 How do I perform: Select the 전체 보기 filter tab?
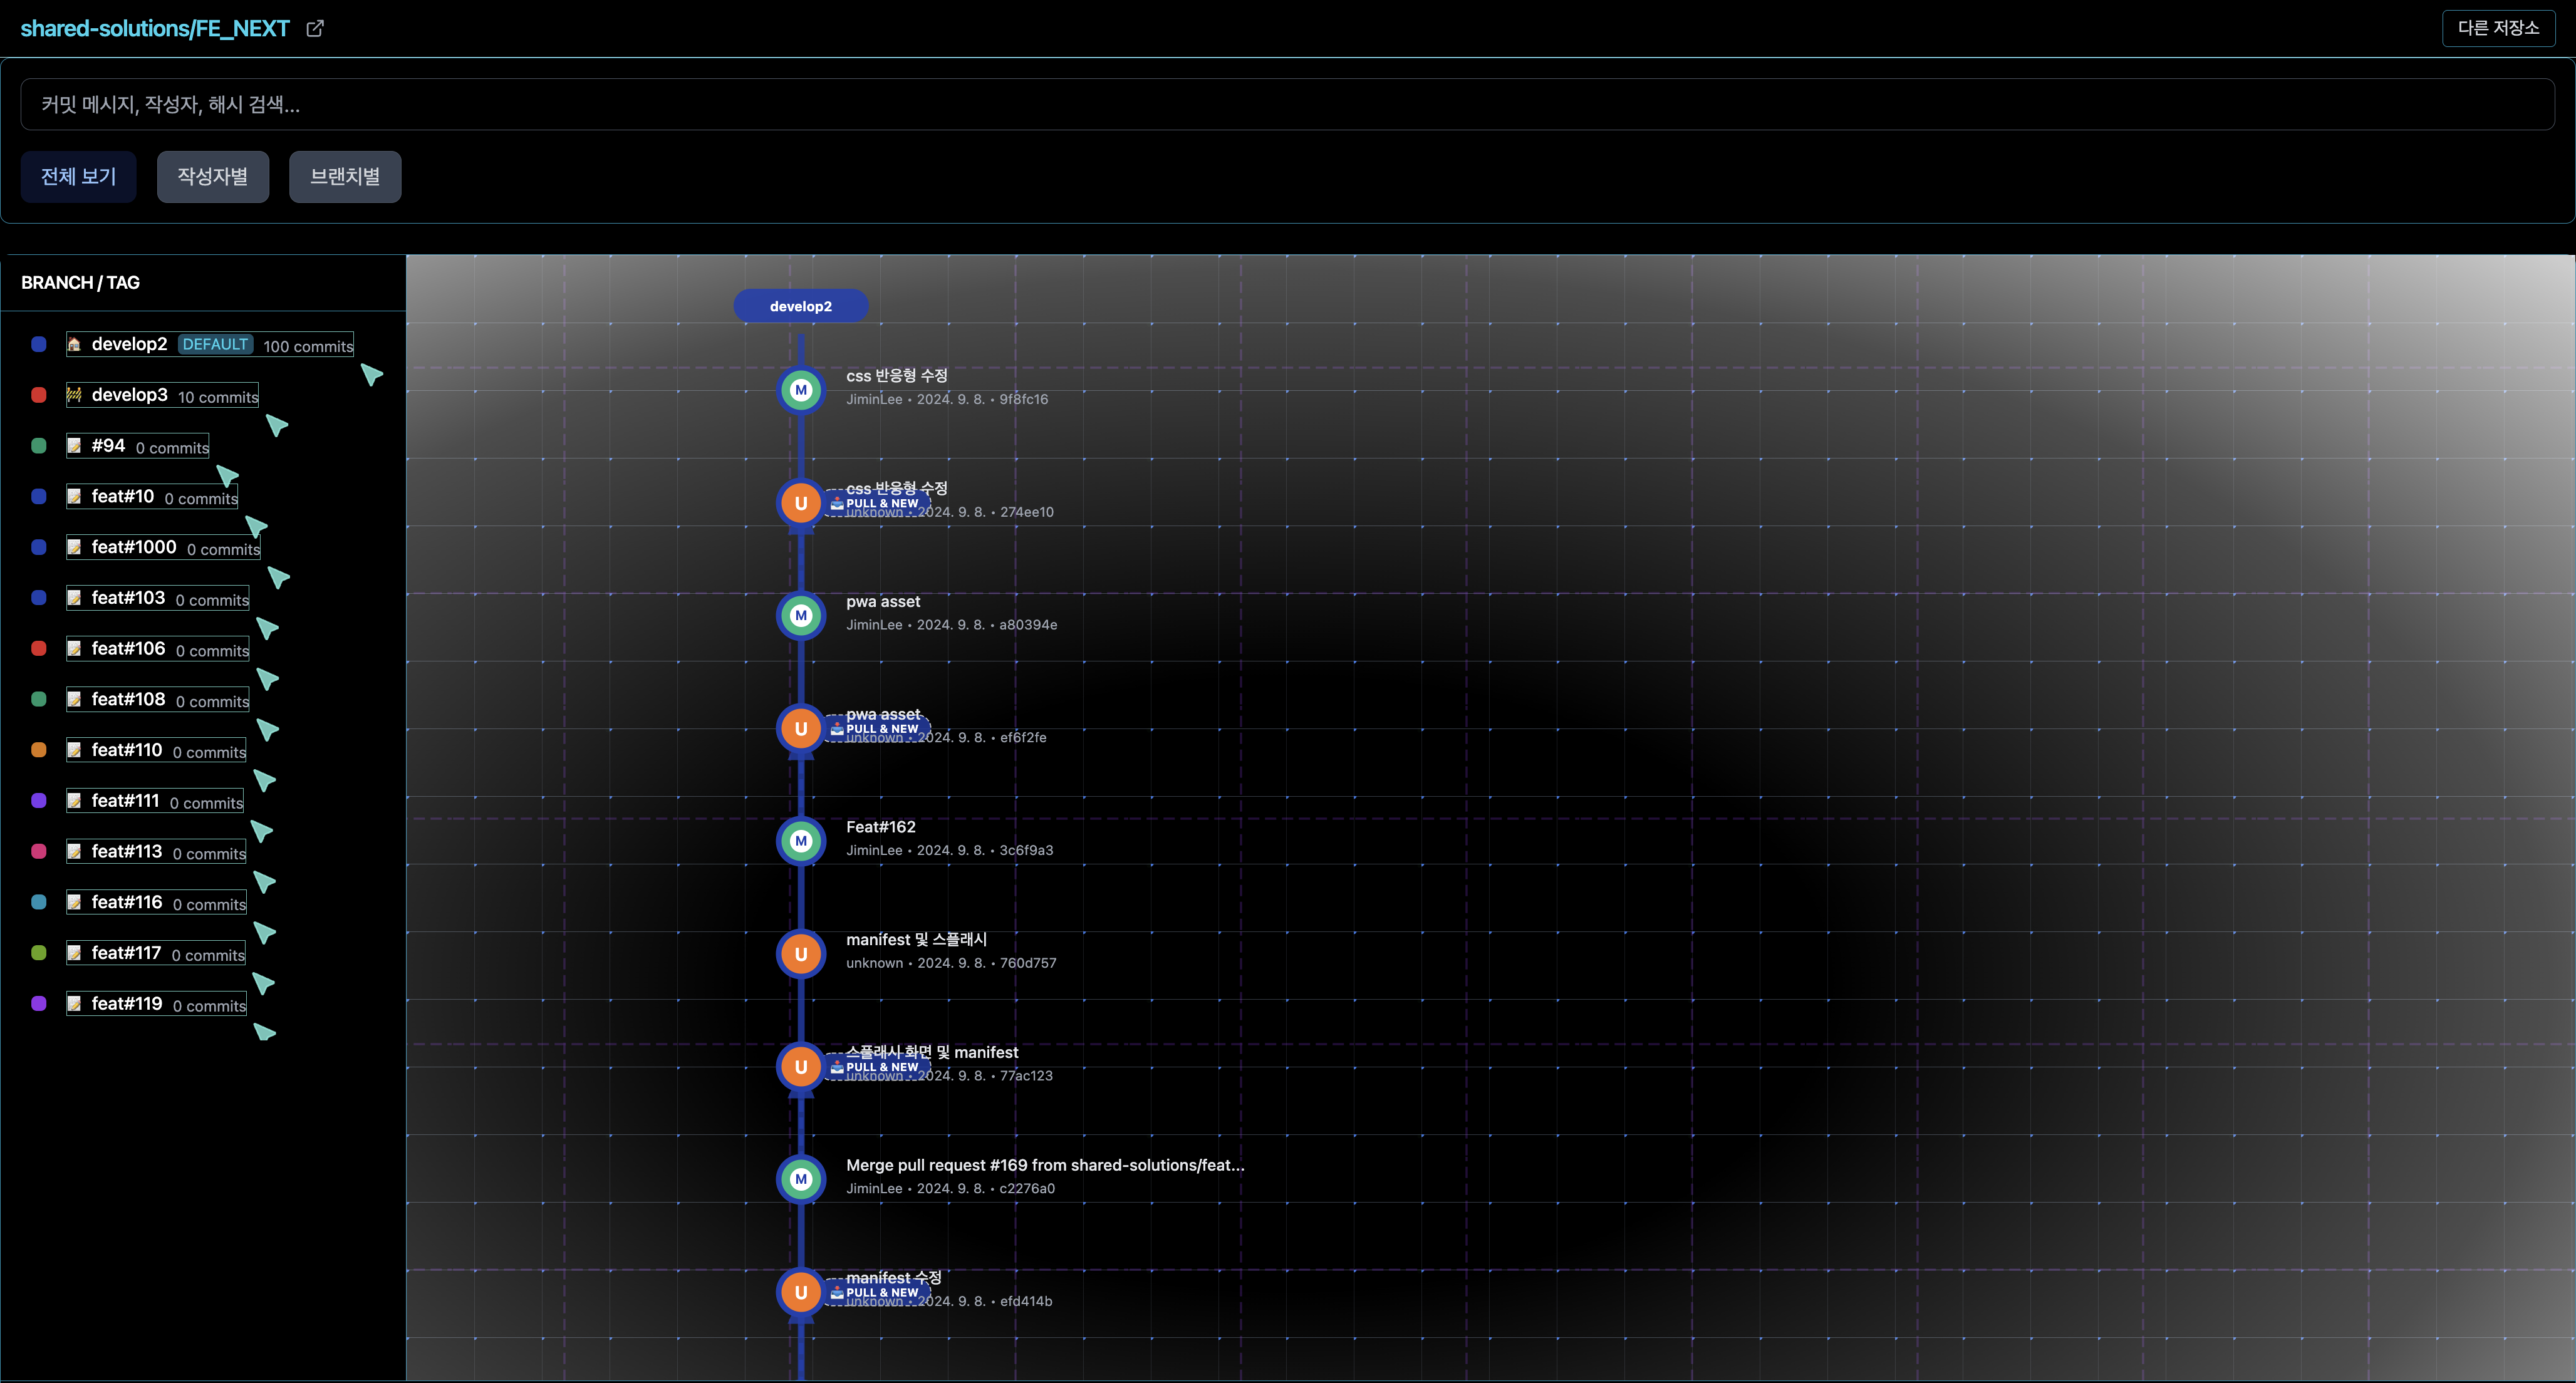[78, 176]
